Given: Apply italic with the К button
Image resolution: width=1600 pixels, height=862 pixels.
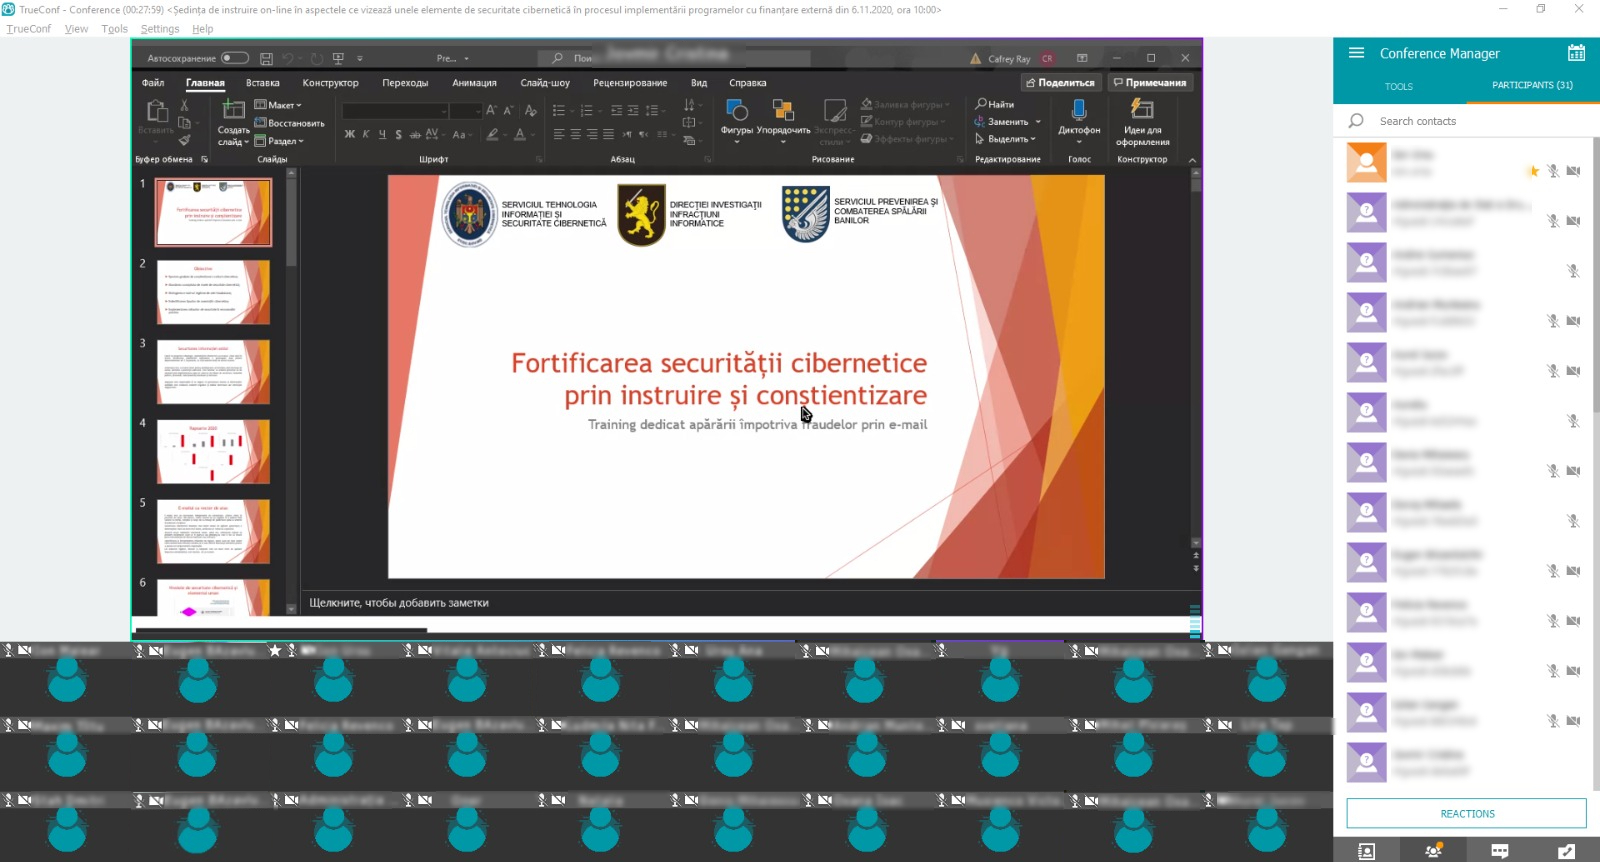Looking at the screenshot, I should pyautogui.click(x=366, y=134).
